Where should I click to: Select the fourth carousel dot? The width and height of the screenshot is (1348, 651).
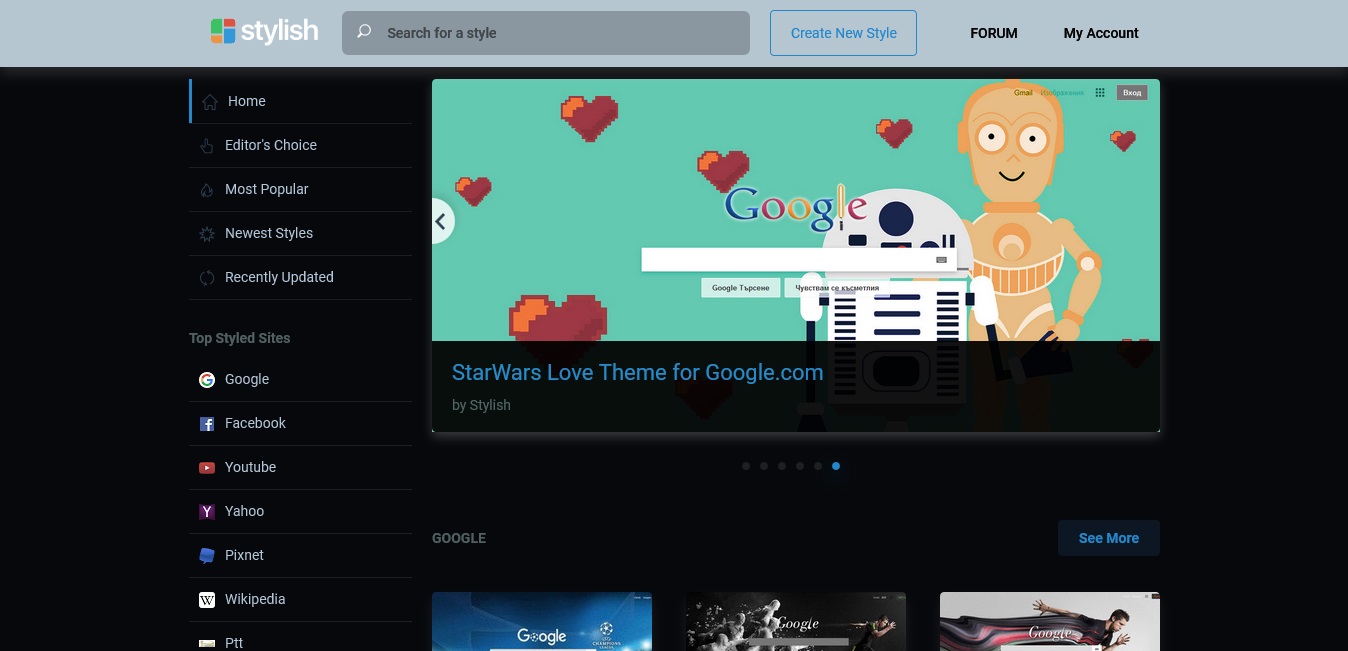(x=800, y=466)
